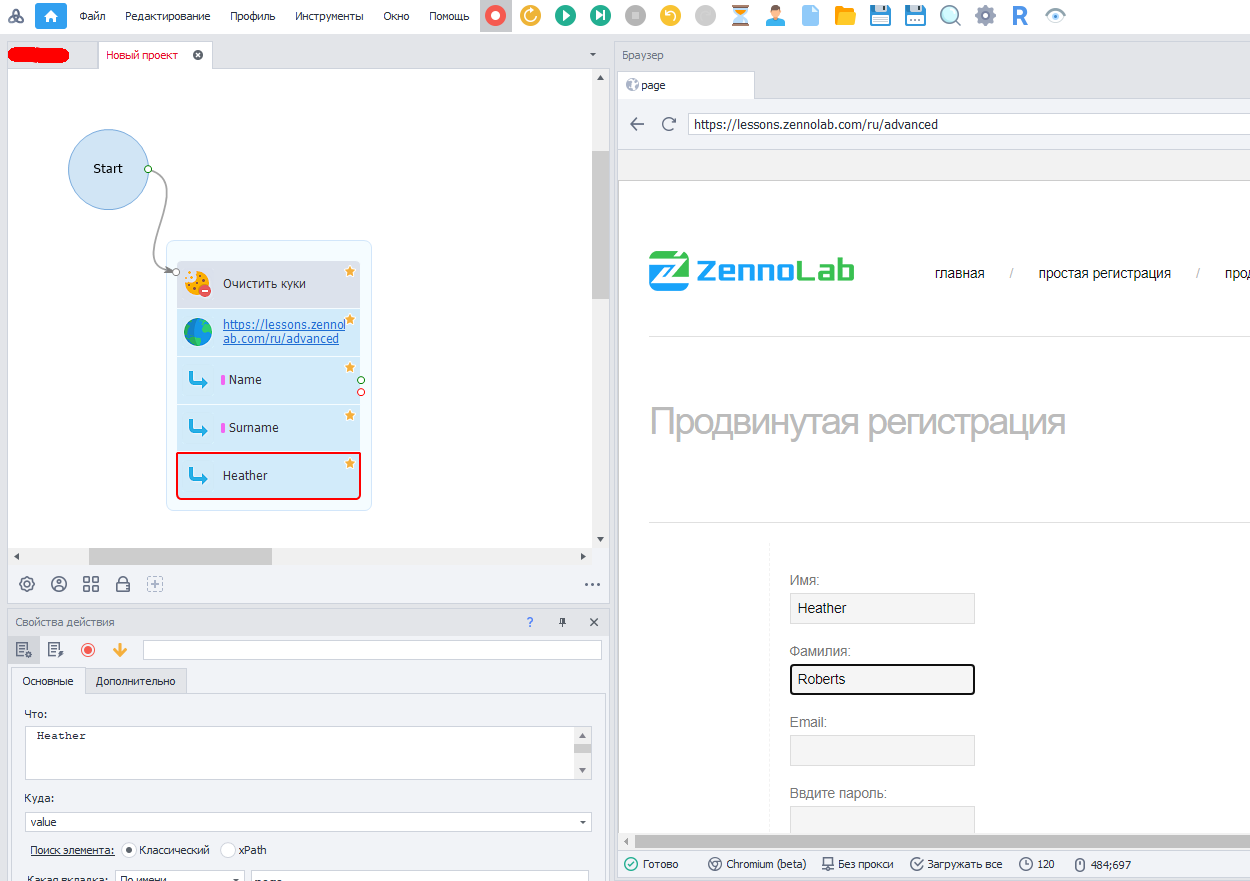This screenshot has height=881, width=1250.
Task: Click the action settings list-gear icon
Action: 24,650
